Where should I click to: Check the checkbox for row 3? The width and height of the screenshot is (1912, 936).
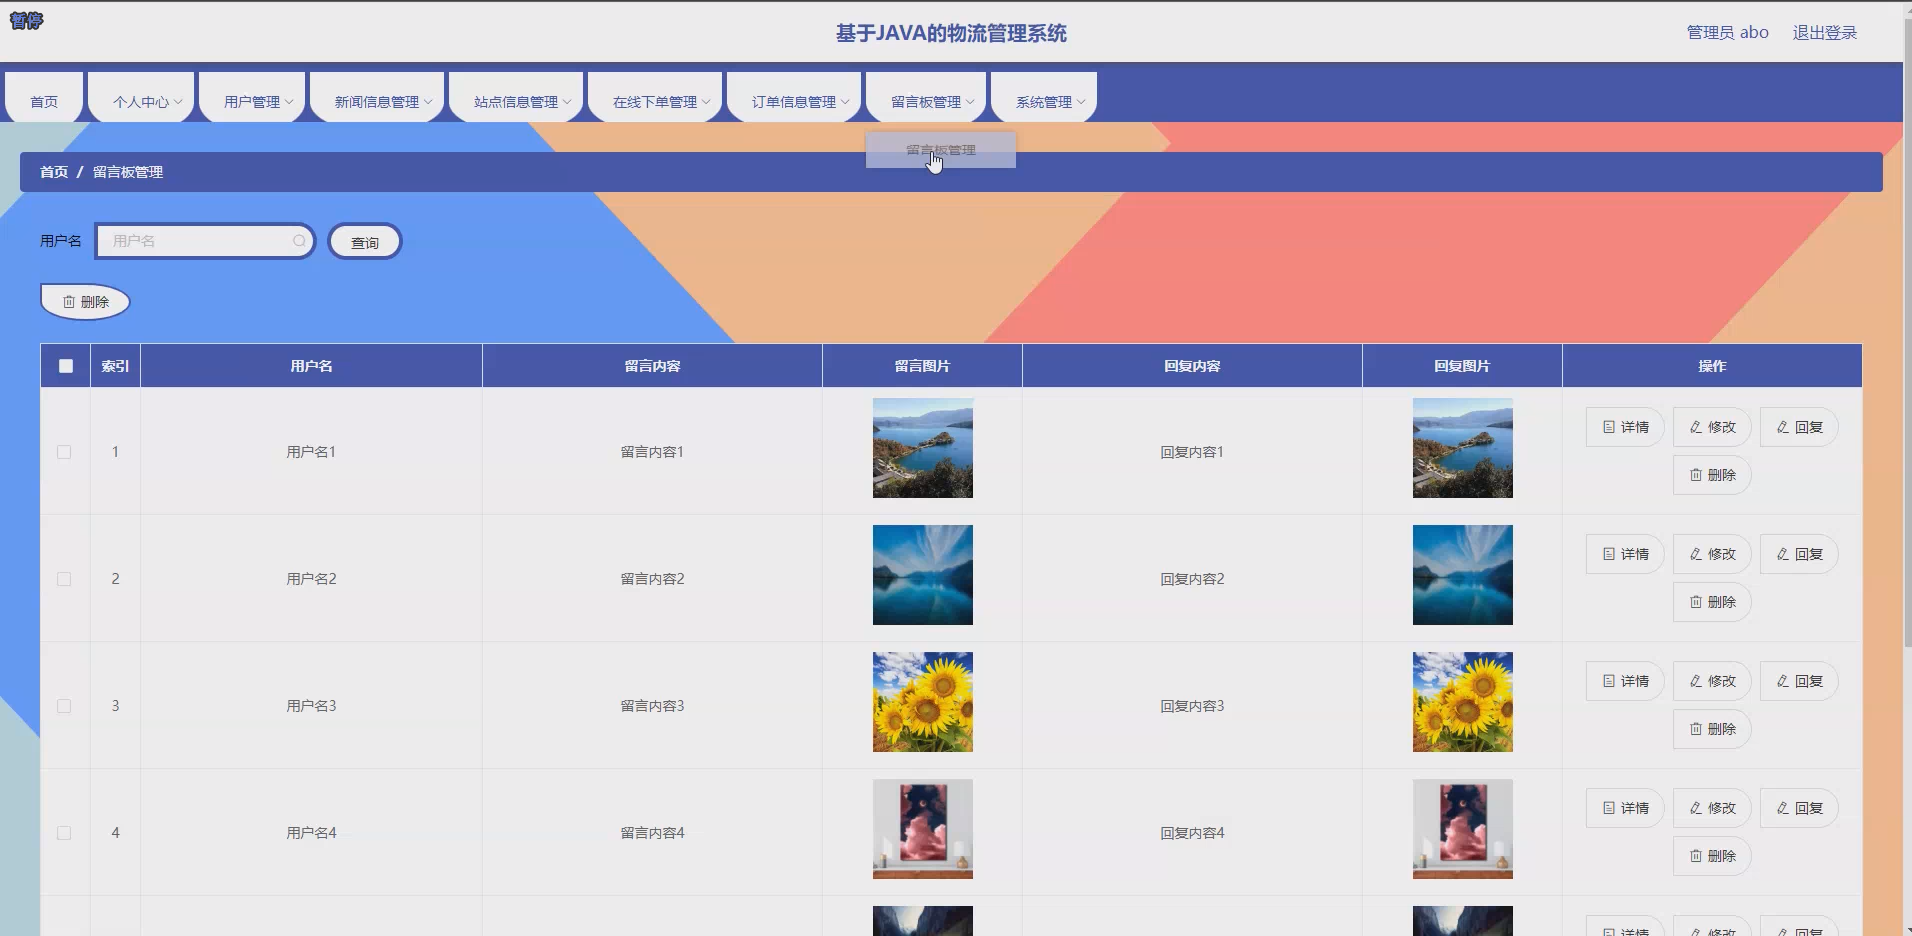coord(64,706)
